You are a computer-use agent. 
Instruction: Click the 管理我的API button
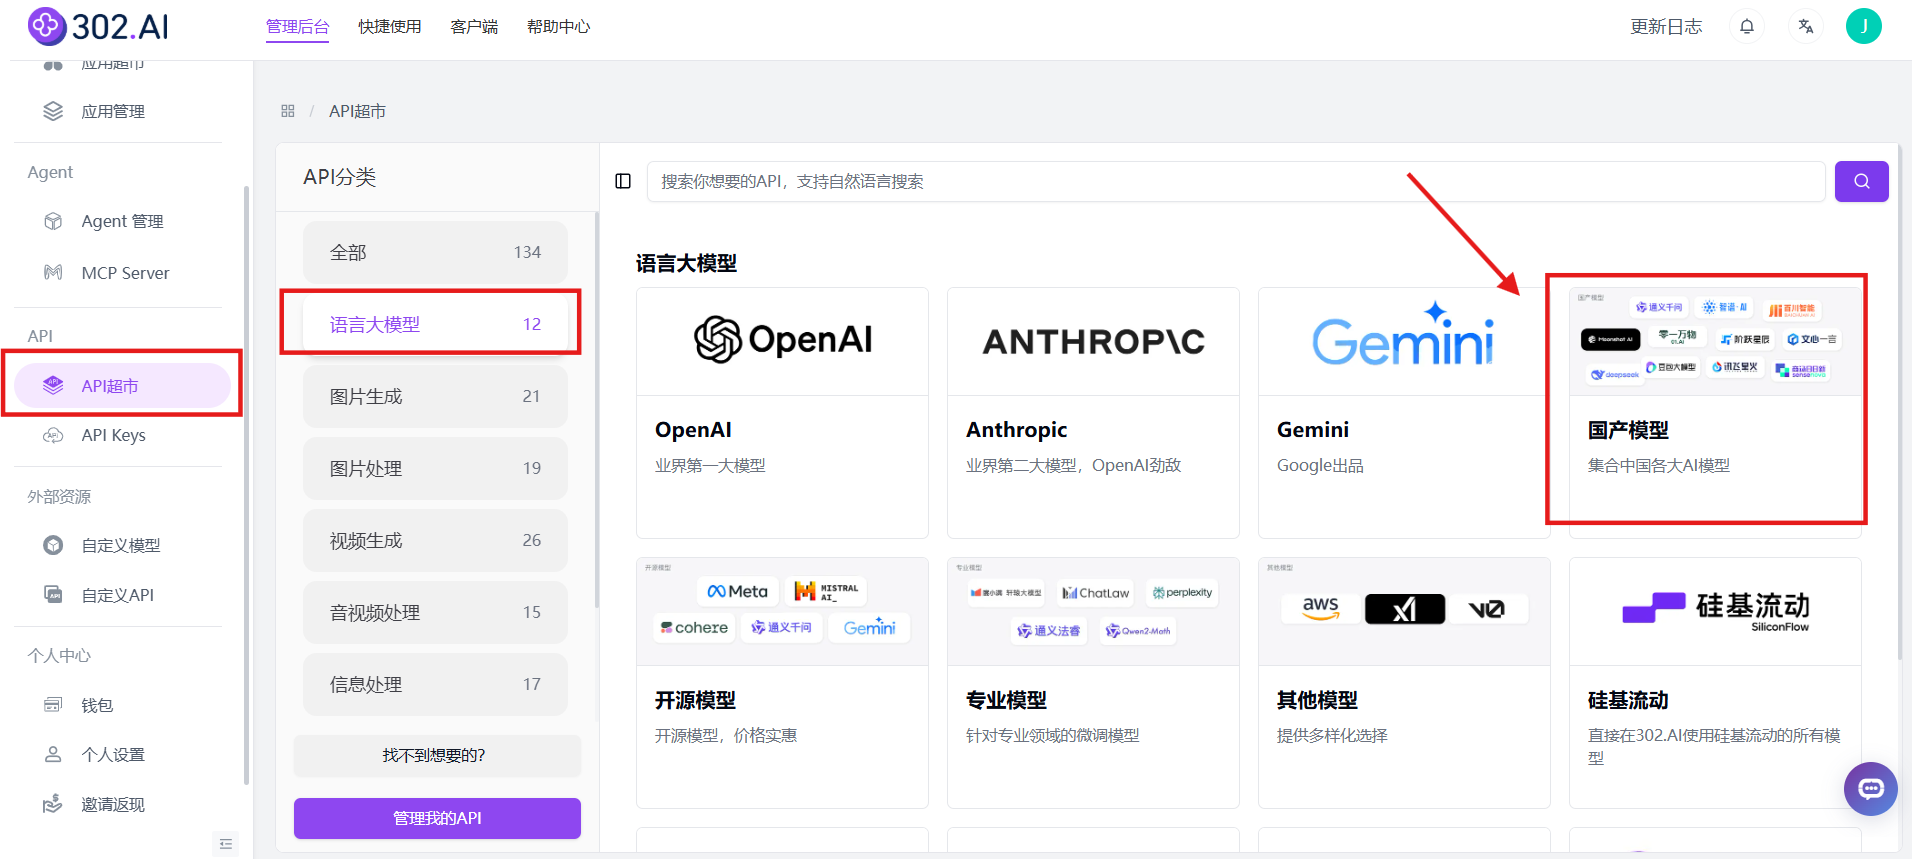pyautogui.click(x=437, y=818)
